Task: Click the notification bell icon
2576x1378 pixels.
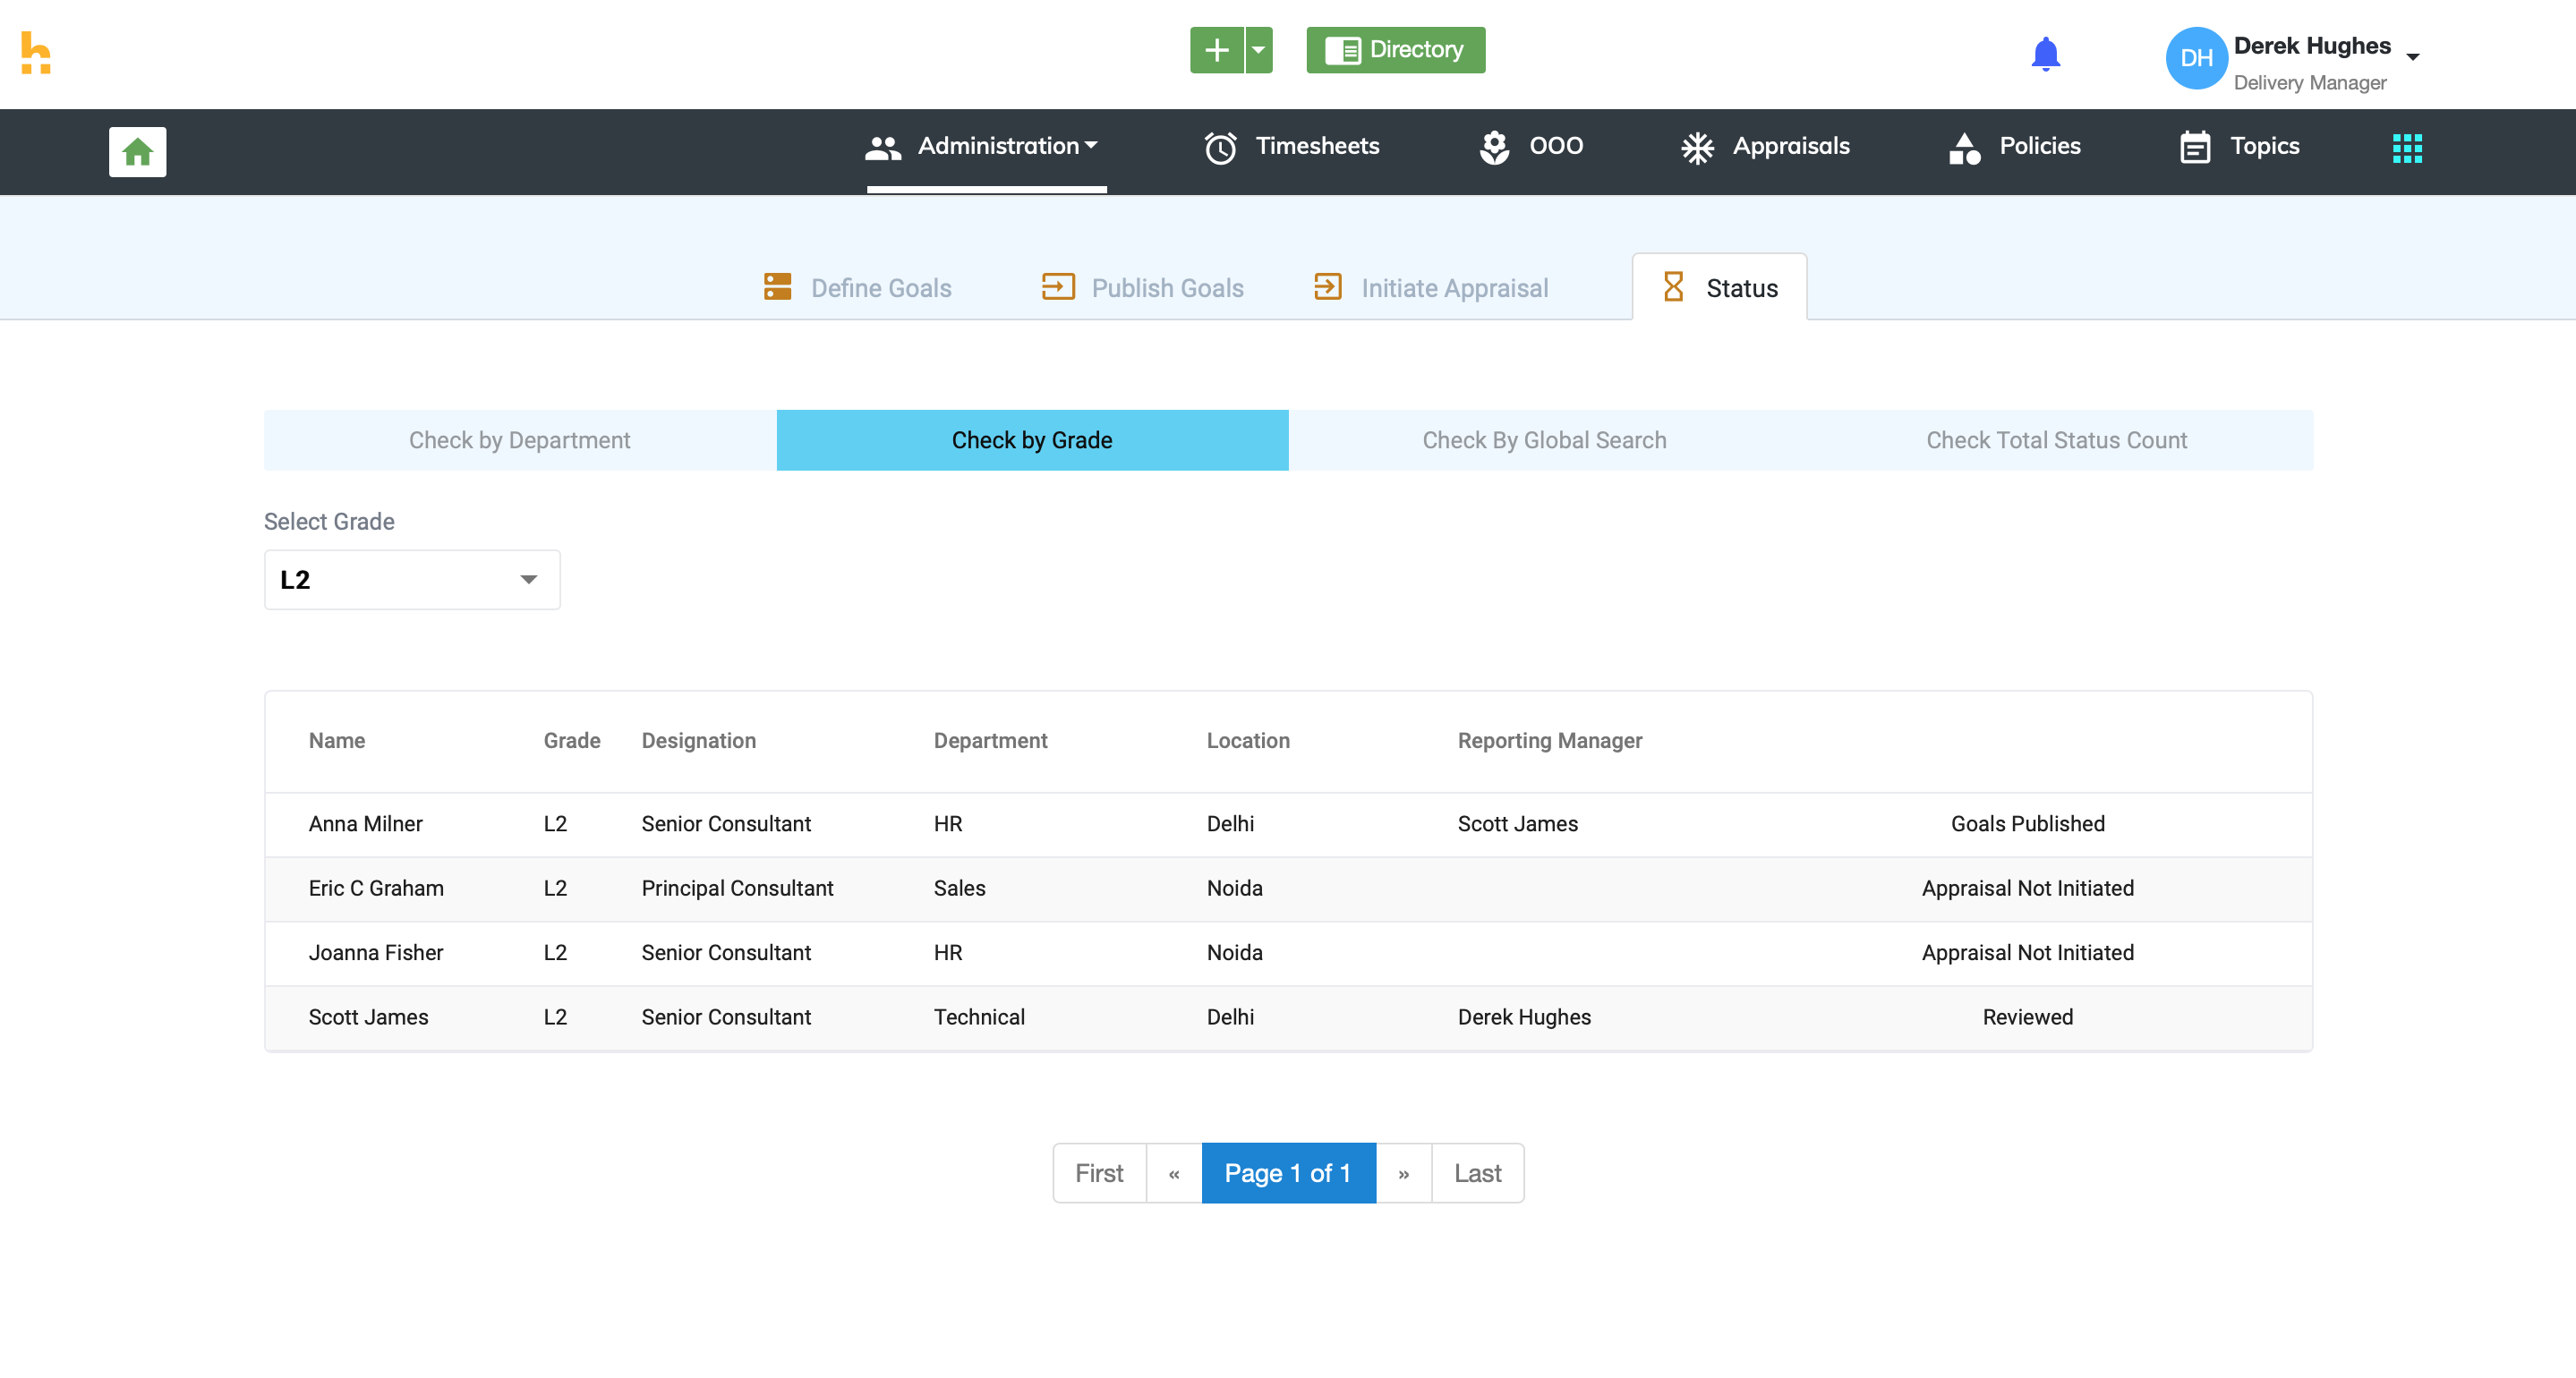Action: (2045, 54)
